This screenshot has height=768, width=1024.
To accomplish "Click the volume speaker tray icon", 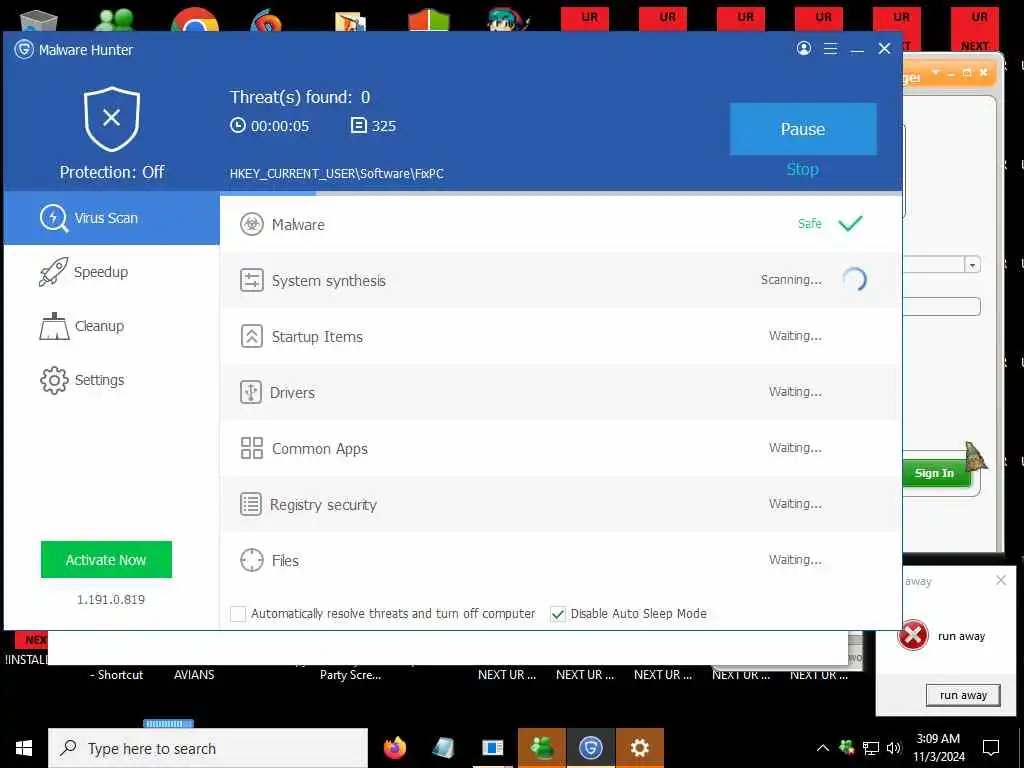I will click(894, 748).
